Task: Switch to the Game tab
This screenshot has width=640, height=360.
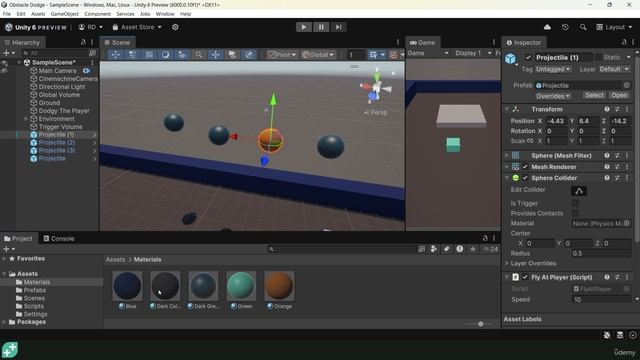Action: click(422, 42)
